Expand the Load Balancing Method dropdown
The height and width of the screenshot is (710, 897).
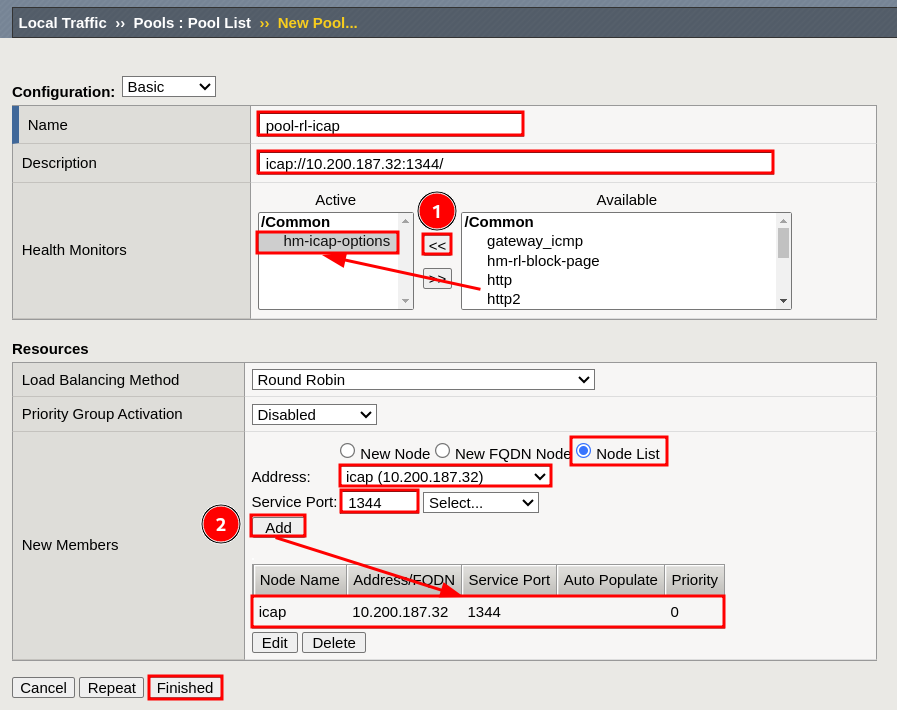tap(423, 380)
